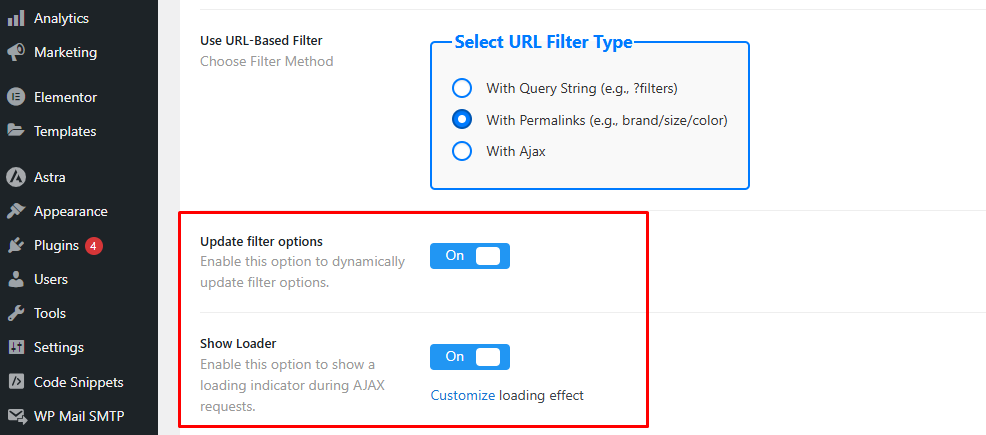Click the Templates folder icon
Screen dimensions: 986x435
pos(16,131)
